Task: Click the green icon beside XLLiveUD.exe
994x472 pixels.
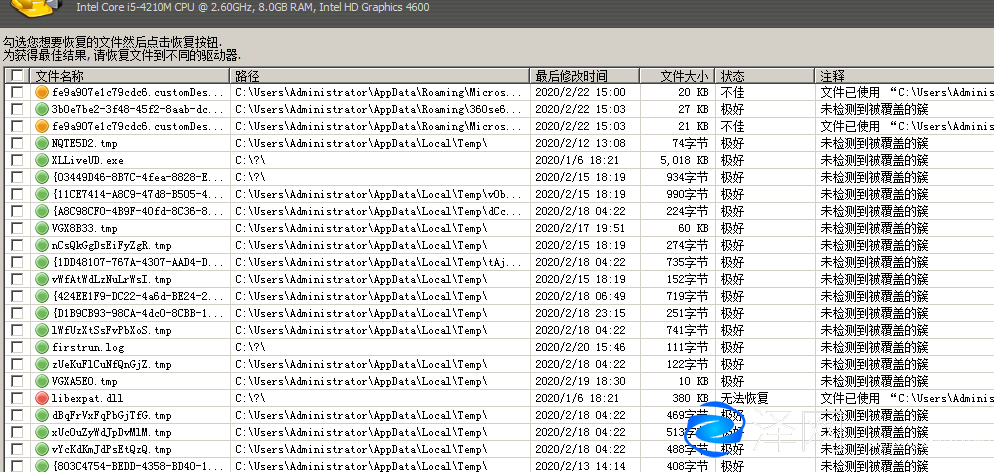Action: tap(42, 160)
